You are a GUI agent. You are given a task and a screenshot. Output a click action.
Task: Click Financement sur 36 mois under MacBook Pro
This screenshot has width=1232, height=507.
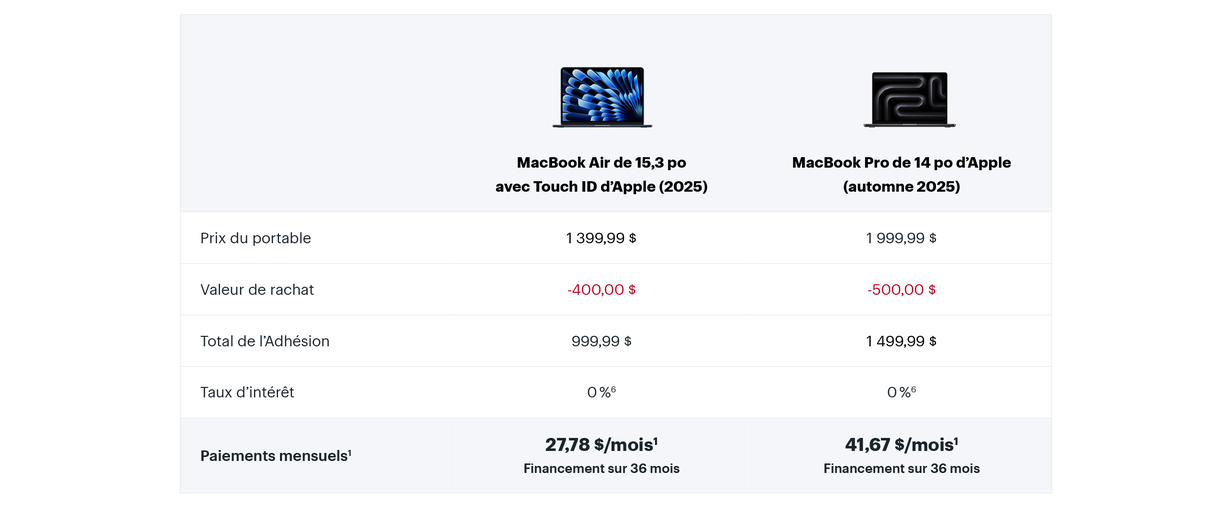tap(901, 469)
